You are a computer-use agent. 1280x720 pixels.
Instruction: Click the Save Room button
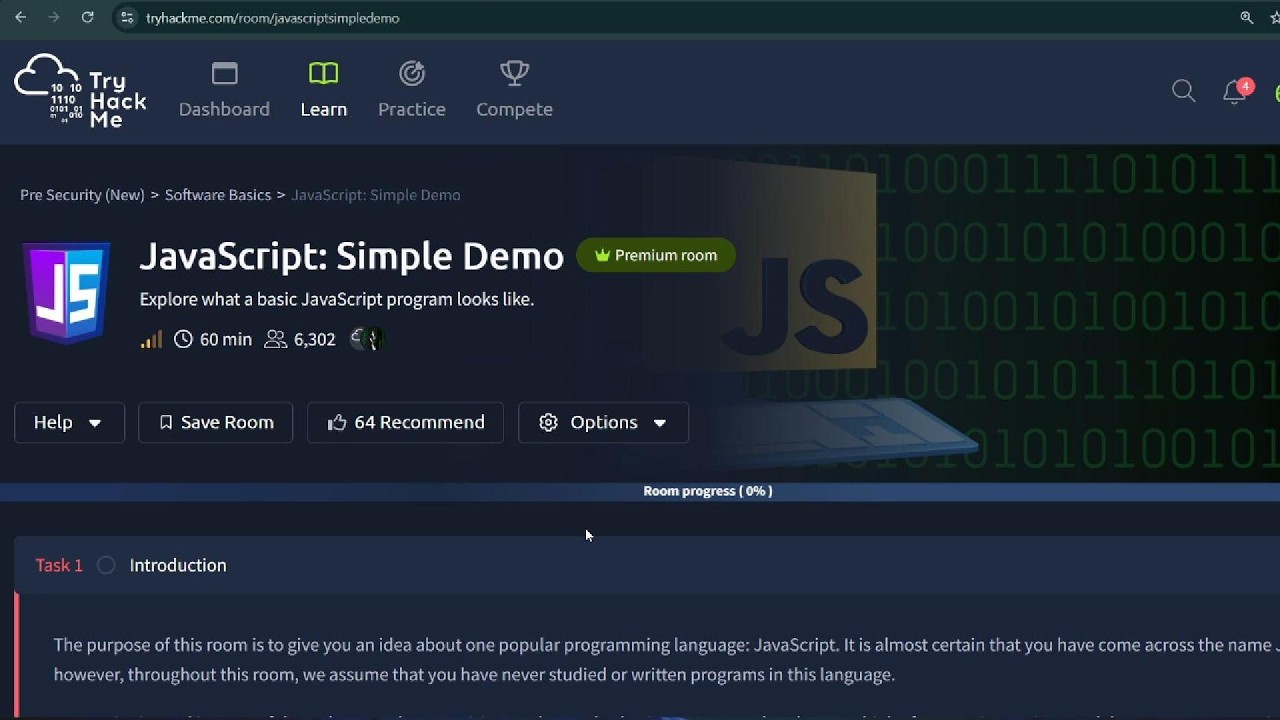tap(215, 423)
